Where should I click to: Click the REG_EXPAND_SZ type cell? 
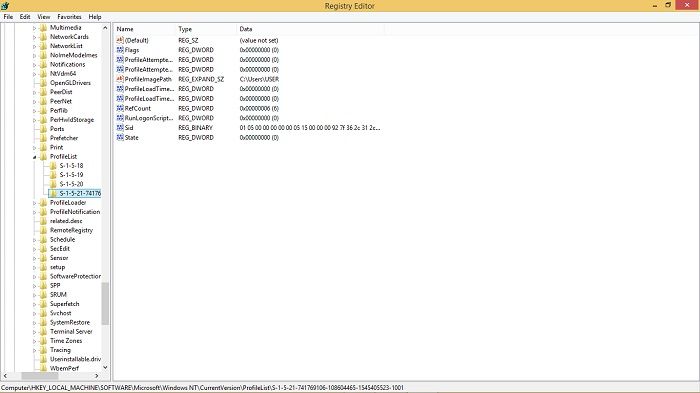(201, 79)
